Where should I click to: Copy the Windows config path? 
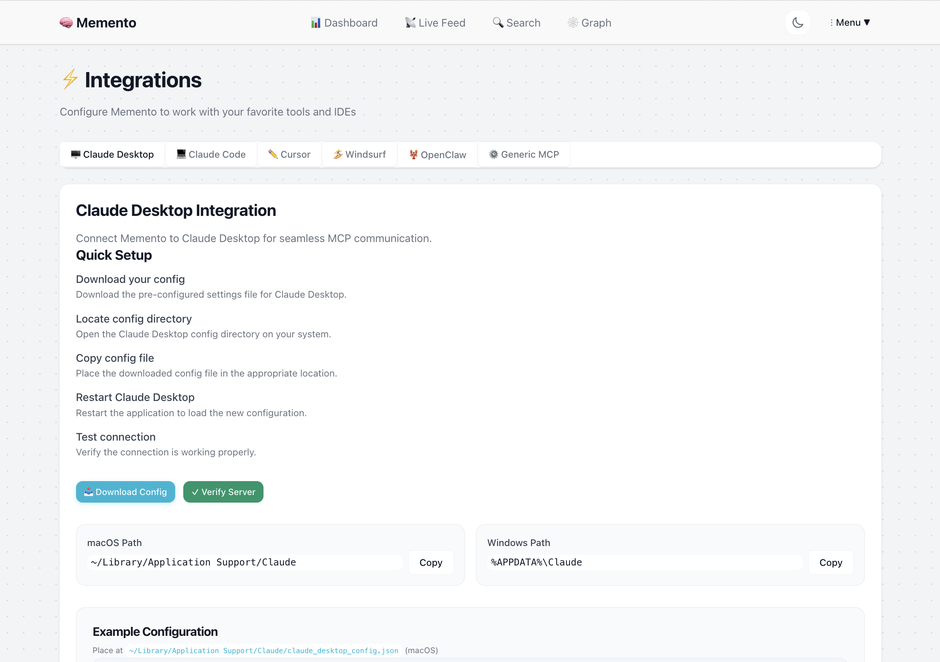point(830,562)
